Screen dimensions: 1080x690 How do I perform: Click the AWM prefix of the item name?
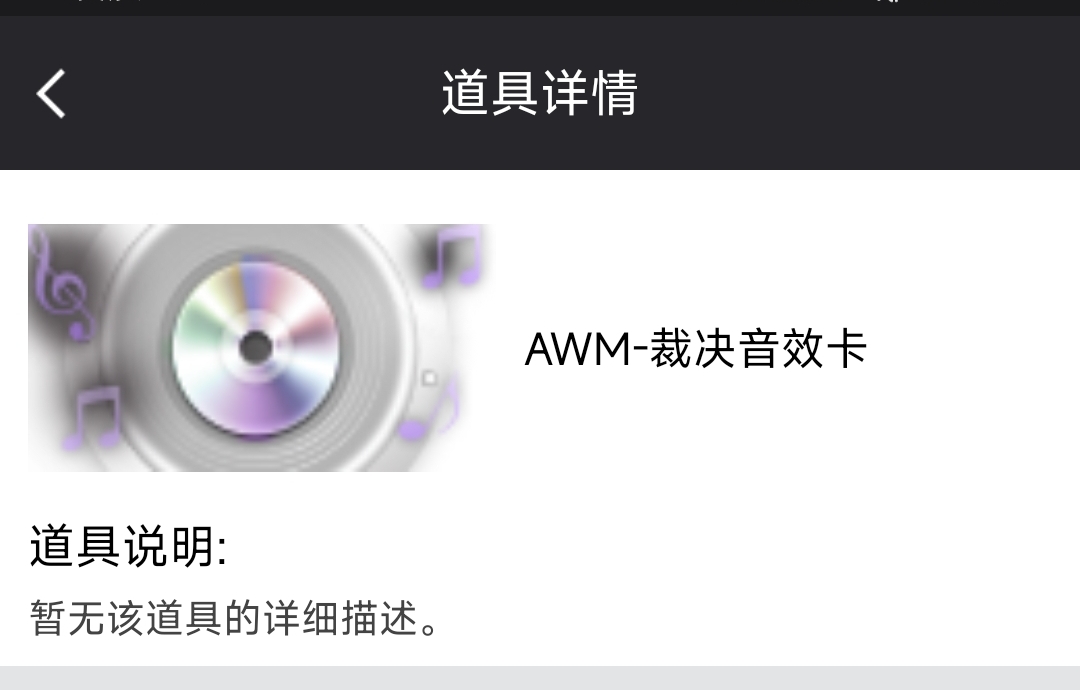[x=578, y=350]
